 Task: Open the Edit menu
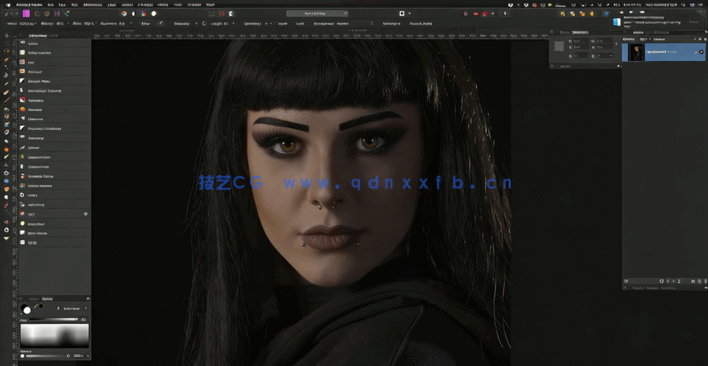(62, 5)
